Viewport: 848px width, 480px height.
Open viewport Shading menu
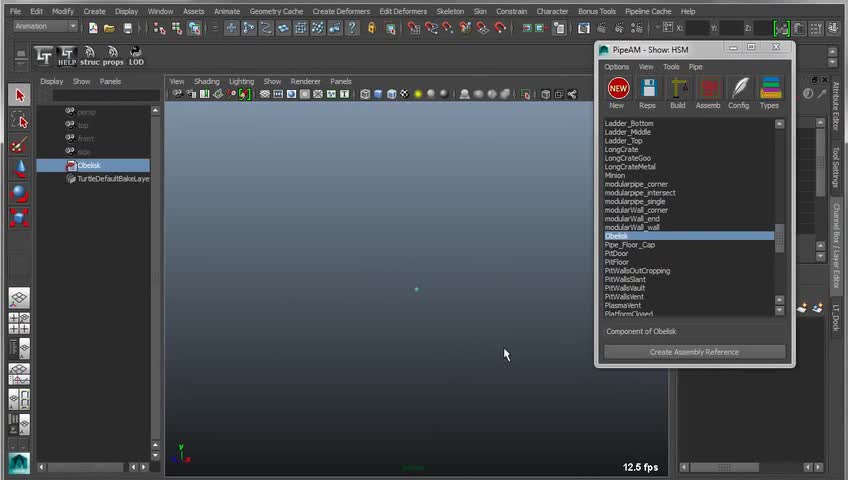tap(207, 81)
